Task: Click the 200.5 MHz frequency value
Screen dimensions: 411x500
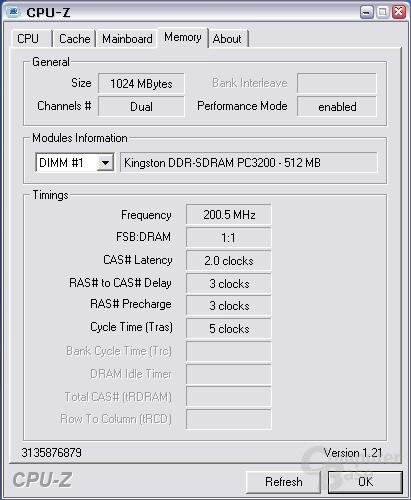Action: [229, 215]
